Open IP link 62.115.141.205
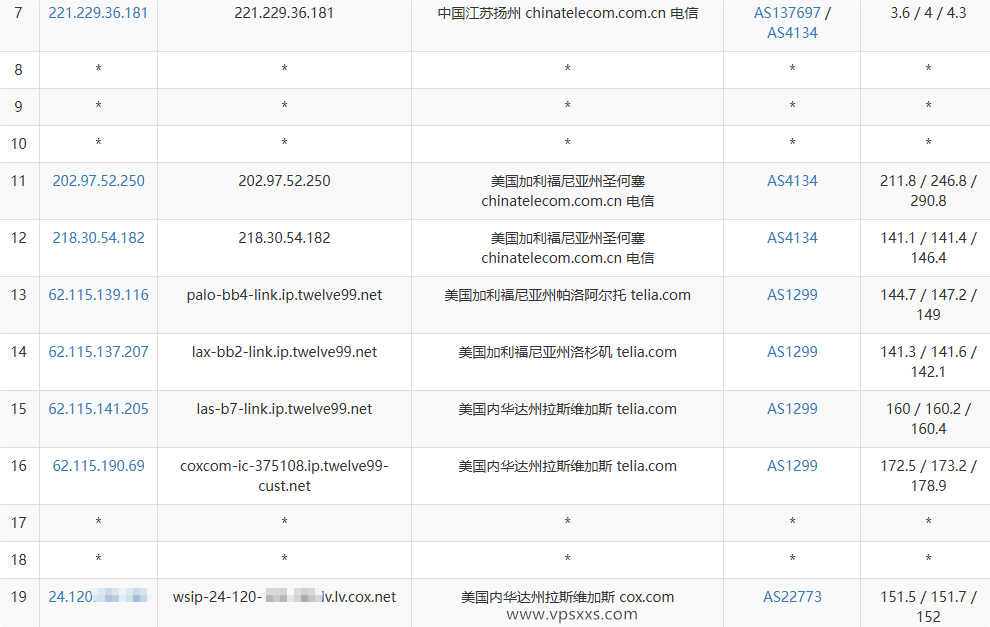This screenshot has width=990, height=627. coord(98,409)
